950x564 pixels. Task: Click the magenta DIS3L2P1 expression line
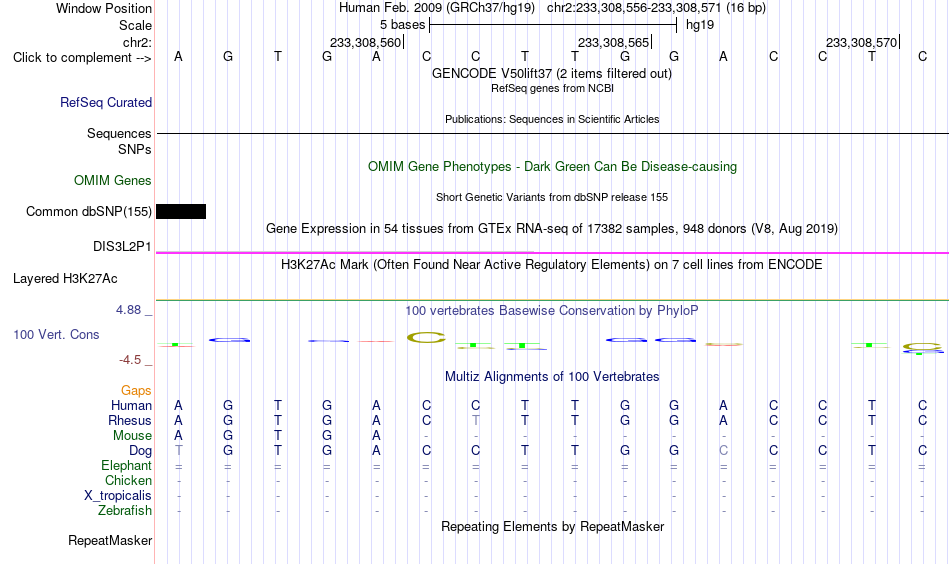[552, 253]
